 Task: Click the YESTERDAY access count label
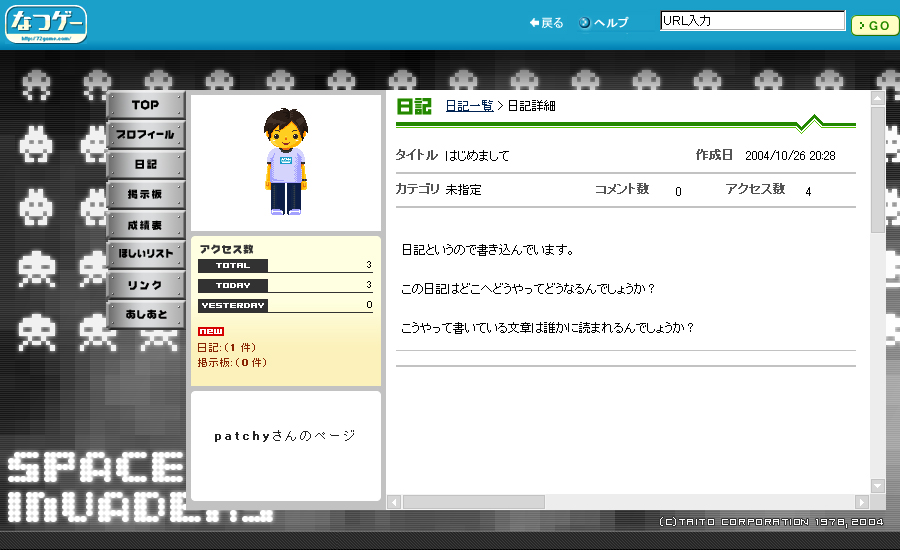point(232,306)
